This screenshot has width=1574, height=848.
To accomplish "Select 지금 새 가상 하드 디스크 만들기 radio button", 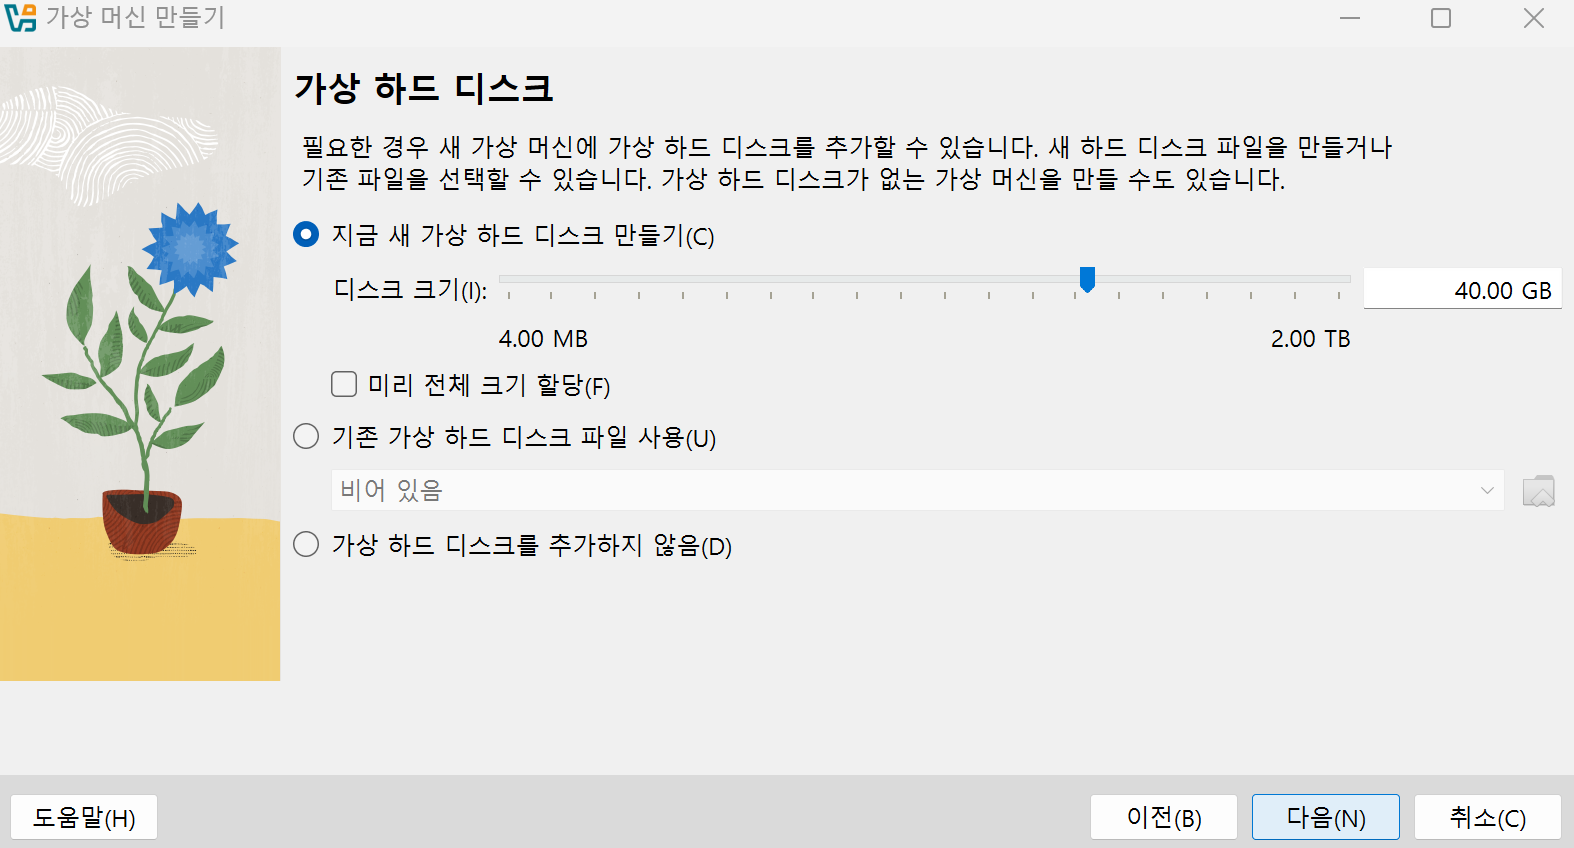I will 306,234.
